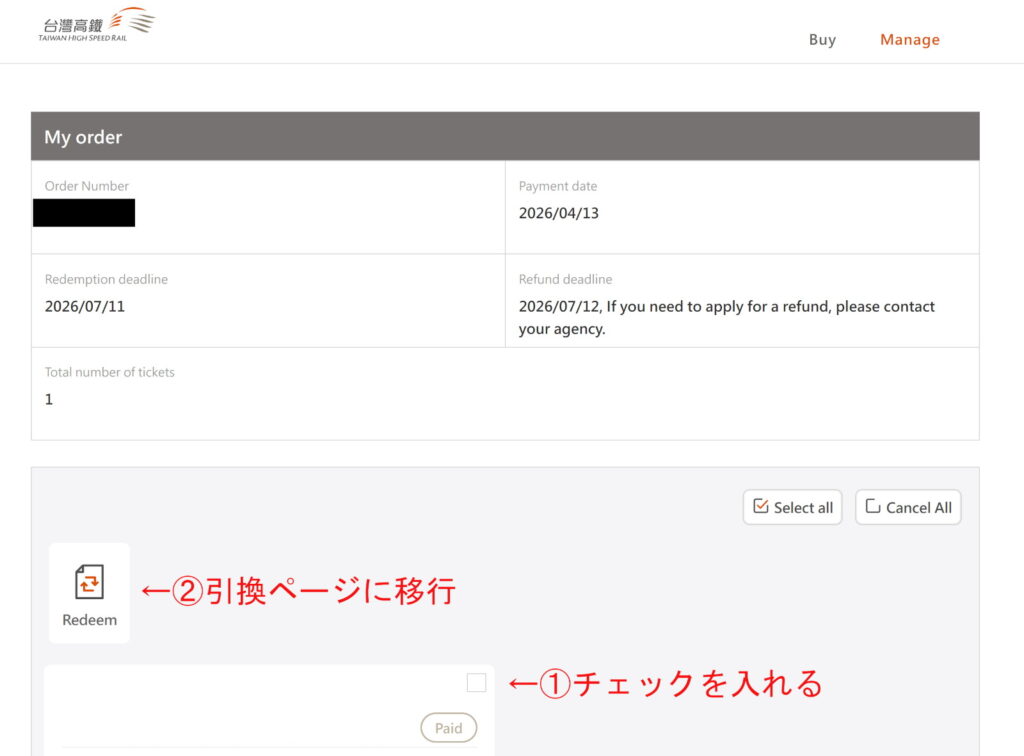Click the Taiwan High Speed Rail logo
This screenshot has height=756, width=1024.
[96, 25]
